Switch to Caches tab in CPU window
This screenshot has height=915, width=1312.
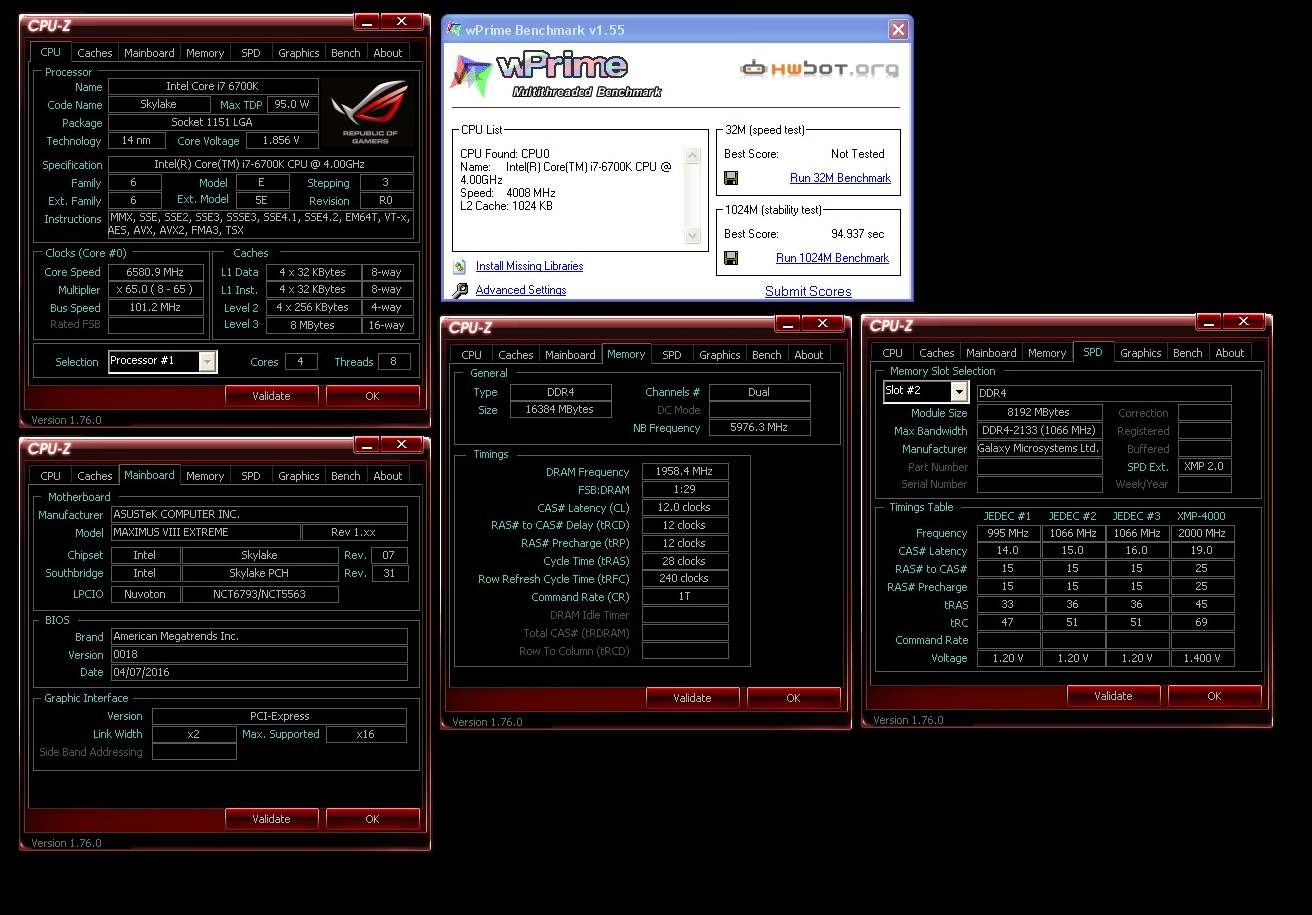tap(95, 53)
